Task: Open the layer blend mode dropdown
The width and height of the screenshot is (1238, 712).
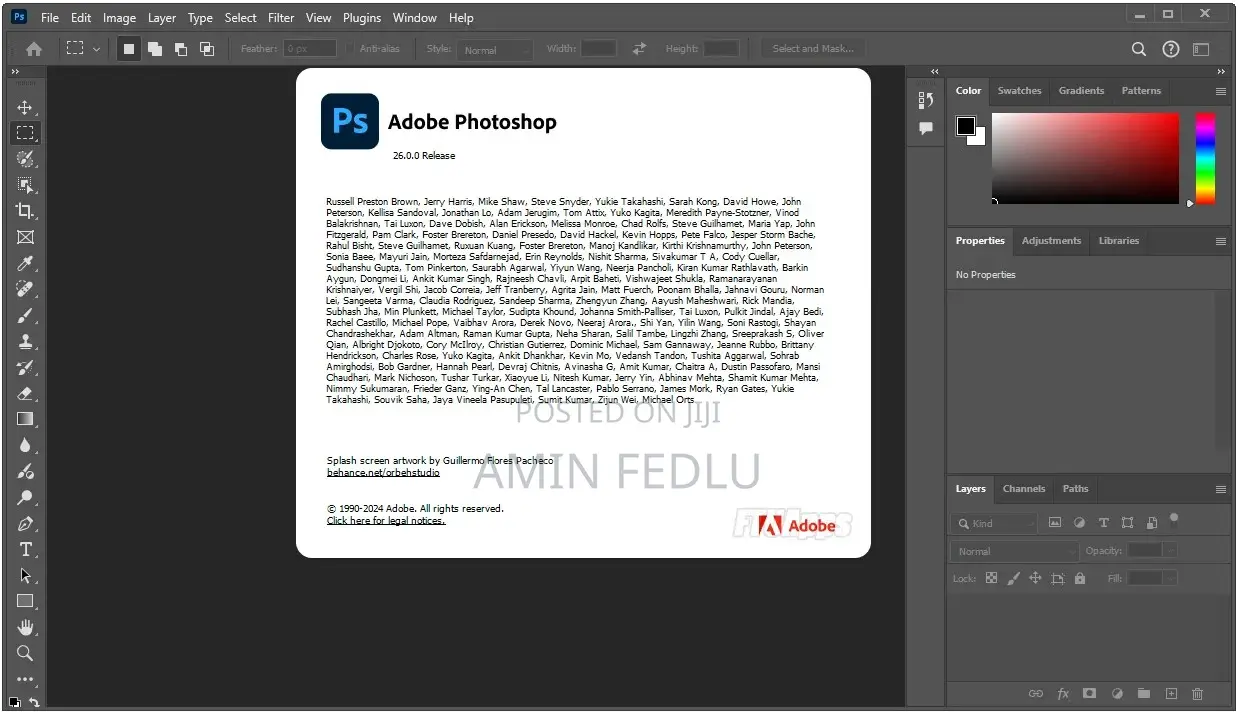Action: coord(1013,551)
